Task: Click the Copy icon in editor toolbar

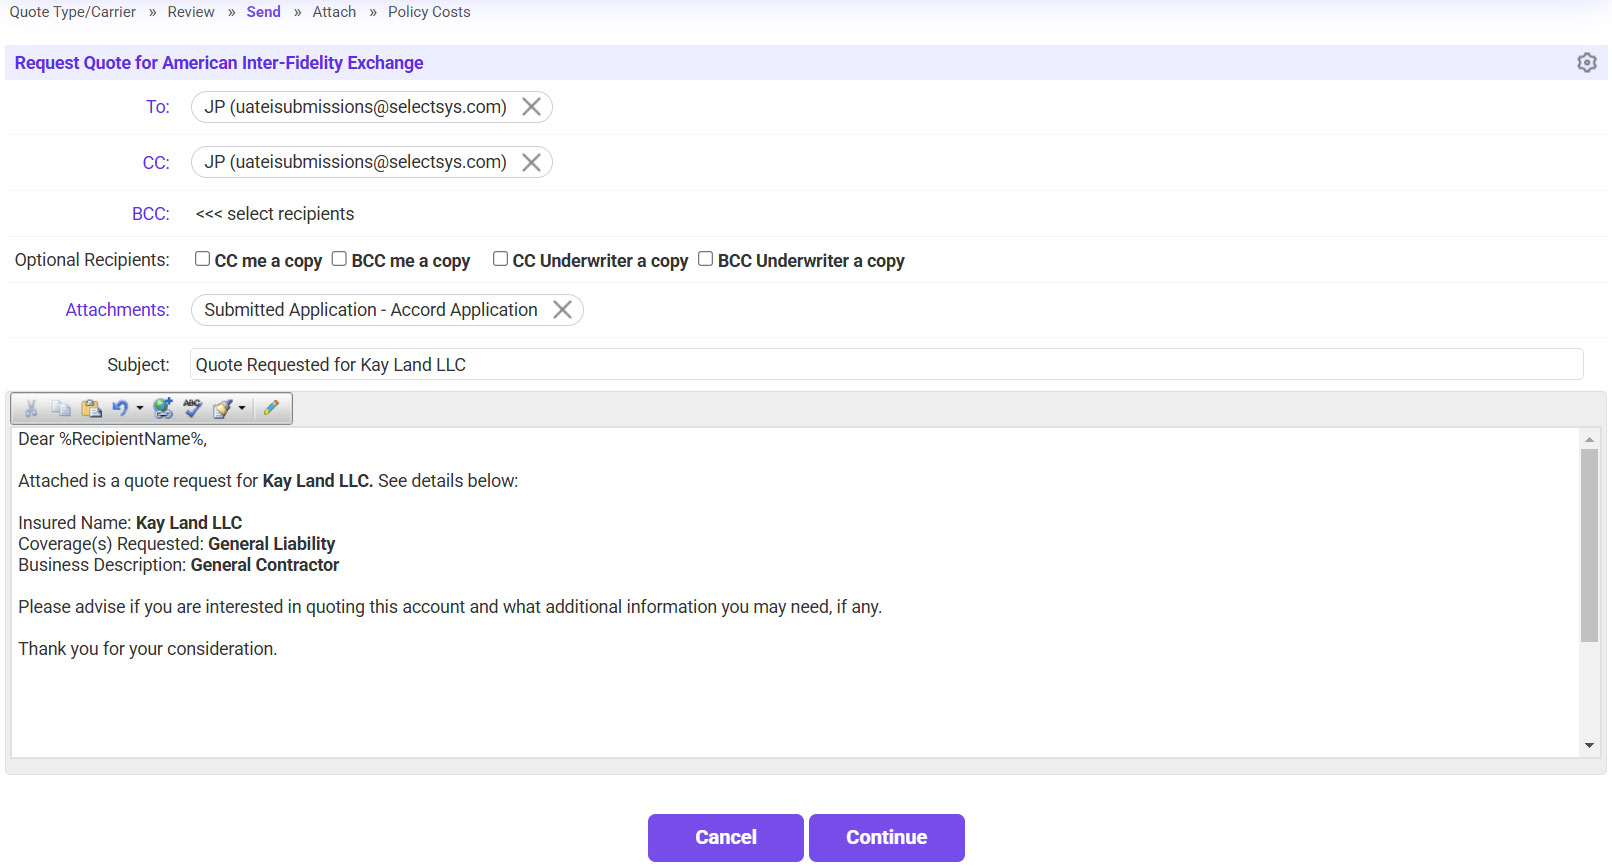Action: click(61, 408)
